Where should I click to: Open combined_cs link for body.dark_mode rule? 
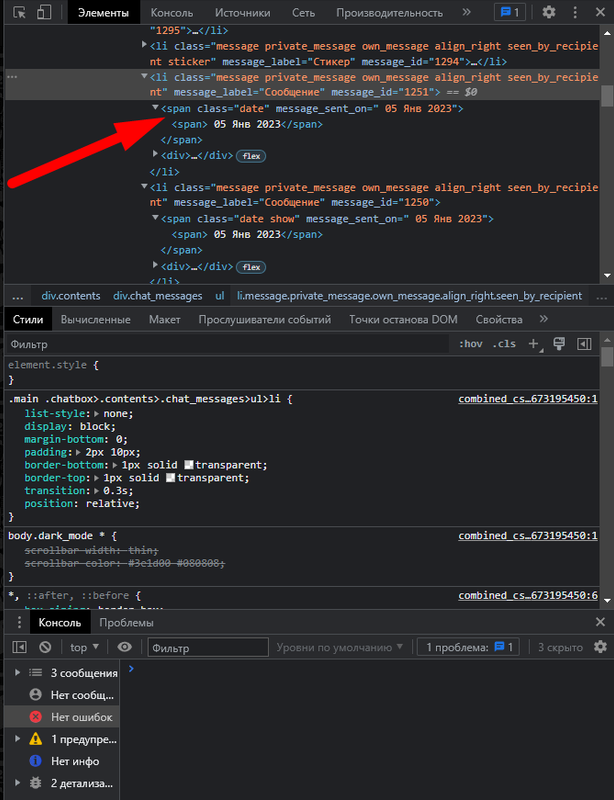click(x=528, y=536)
